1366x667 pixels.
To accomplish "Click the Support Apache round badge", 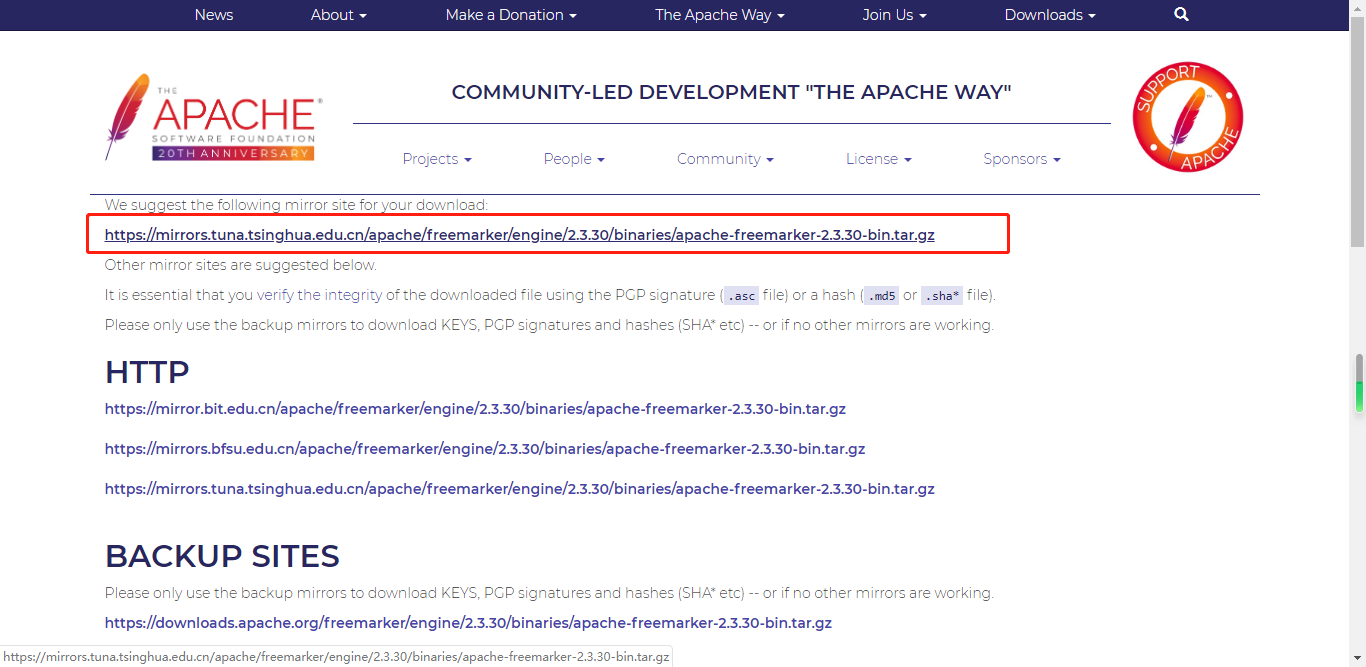I will click(x=1188, y=117).
